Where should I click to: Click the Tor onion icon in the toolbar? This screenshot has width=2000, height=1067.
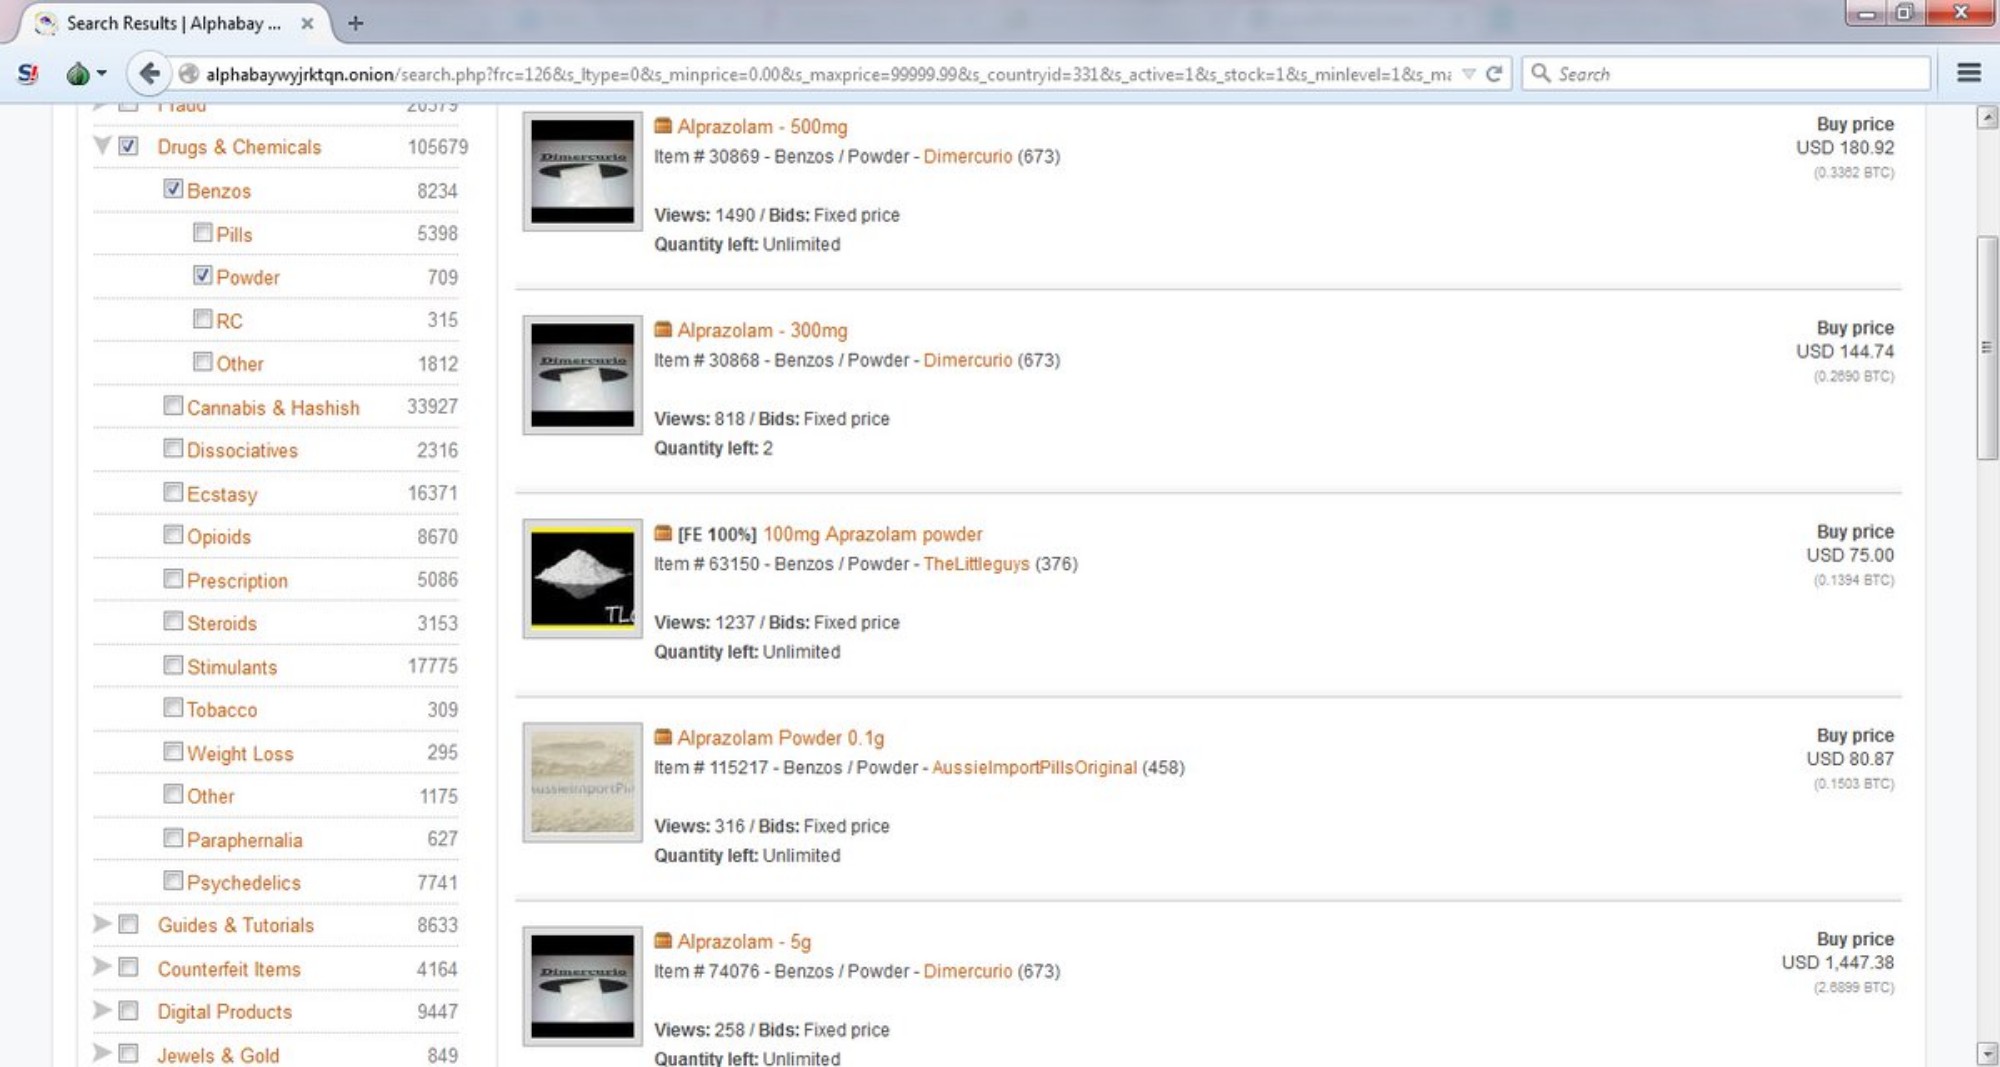(x=78, y=74)
